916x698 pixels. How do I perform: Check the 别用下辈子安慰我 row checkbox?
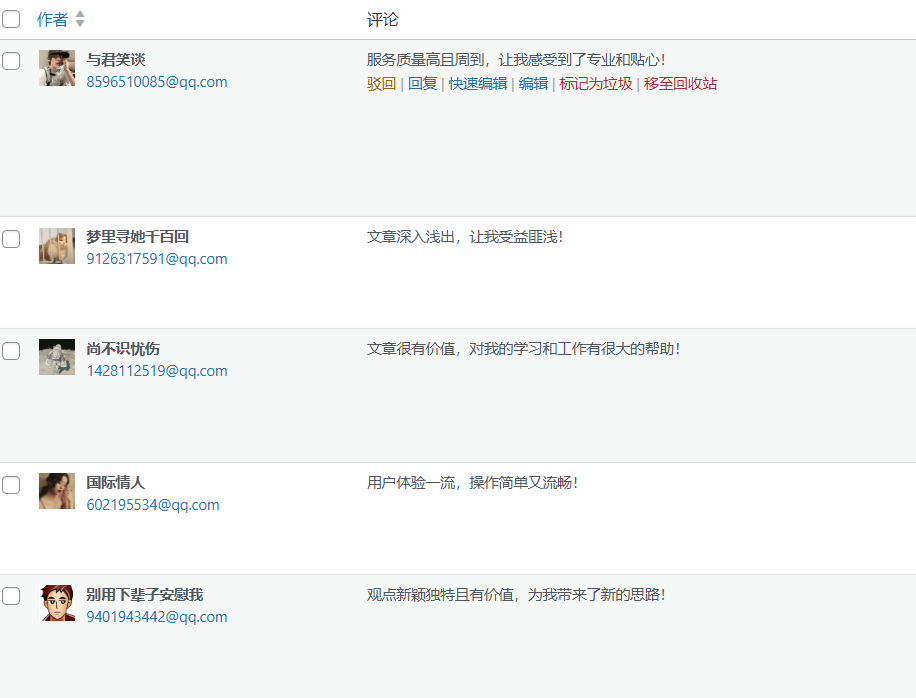[x=11, y=596]
